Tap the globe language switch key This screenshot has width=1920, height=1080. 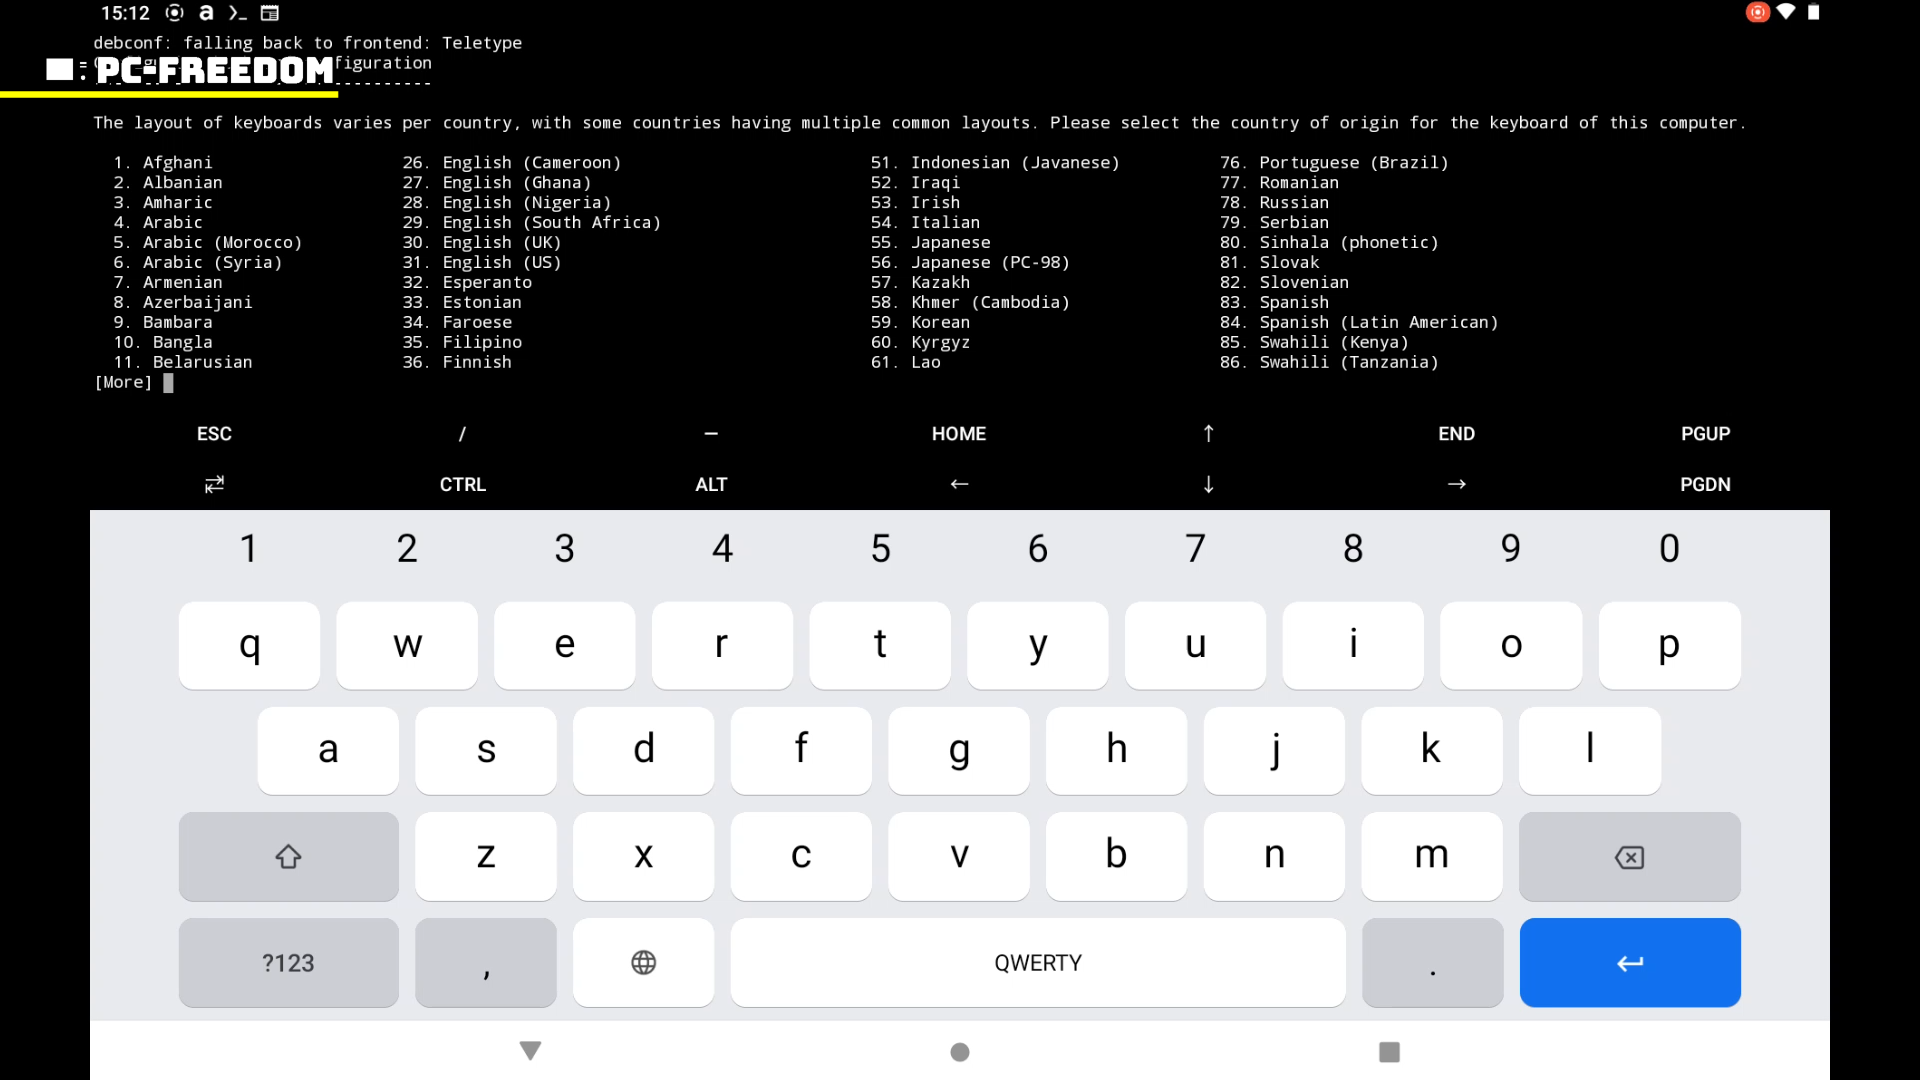[643, 962]
